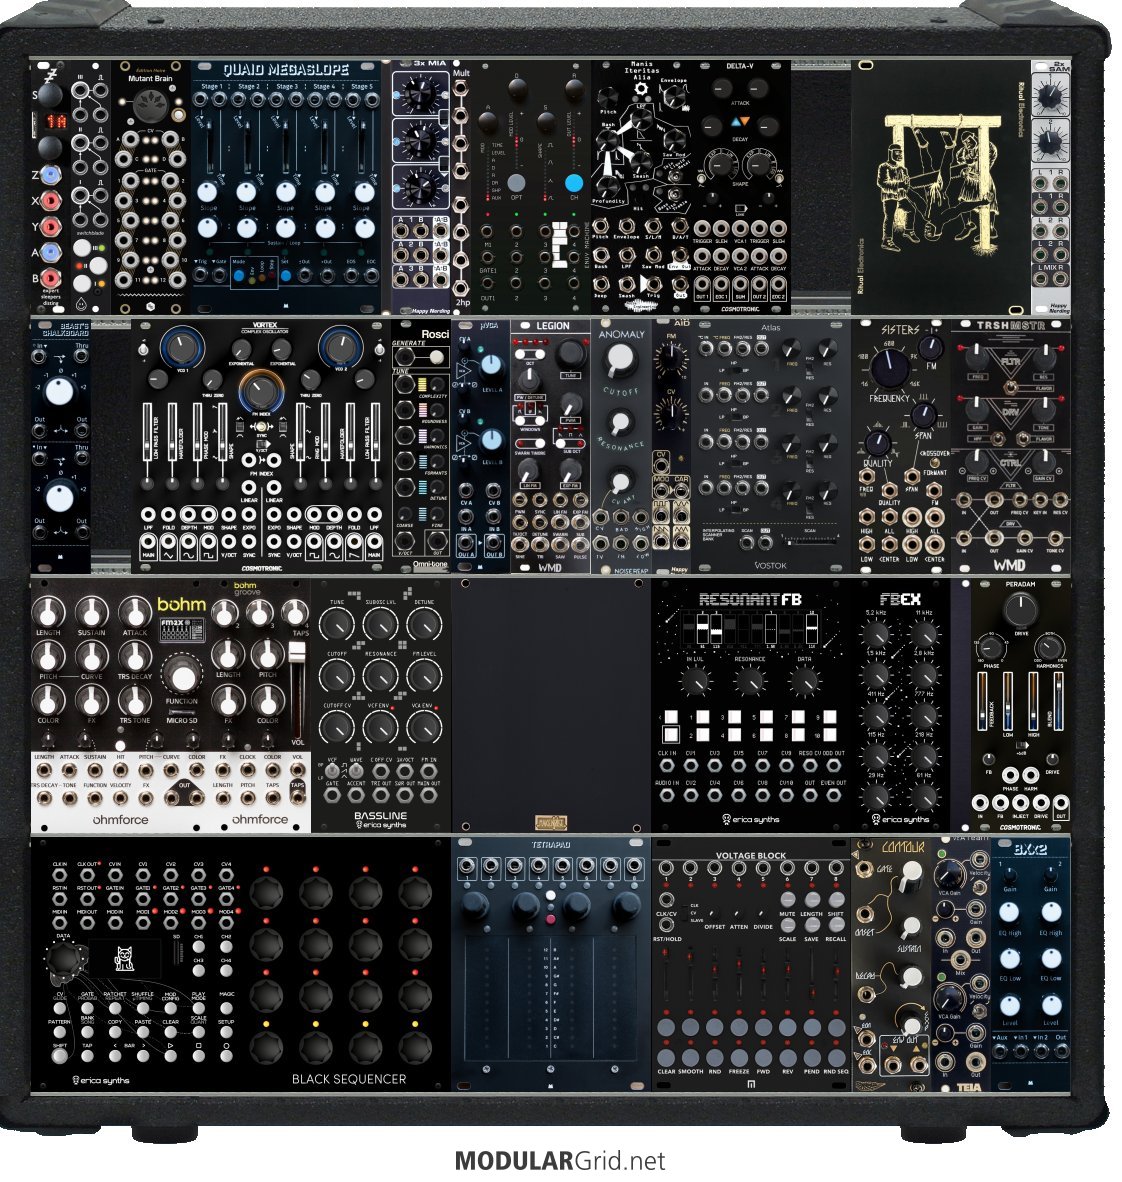Click the central FM Index knob on Vortex
The width and height of the screenshot is (1122, 1182).
tap(261, 392)
